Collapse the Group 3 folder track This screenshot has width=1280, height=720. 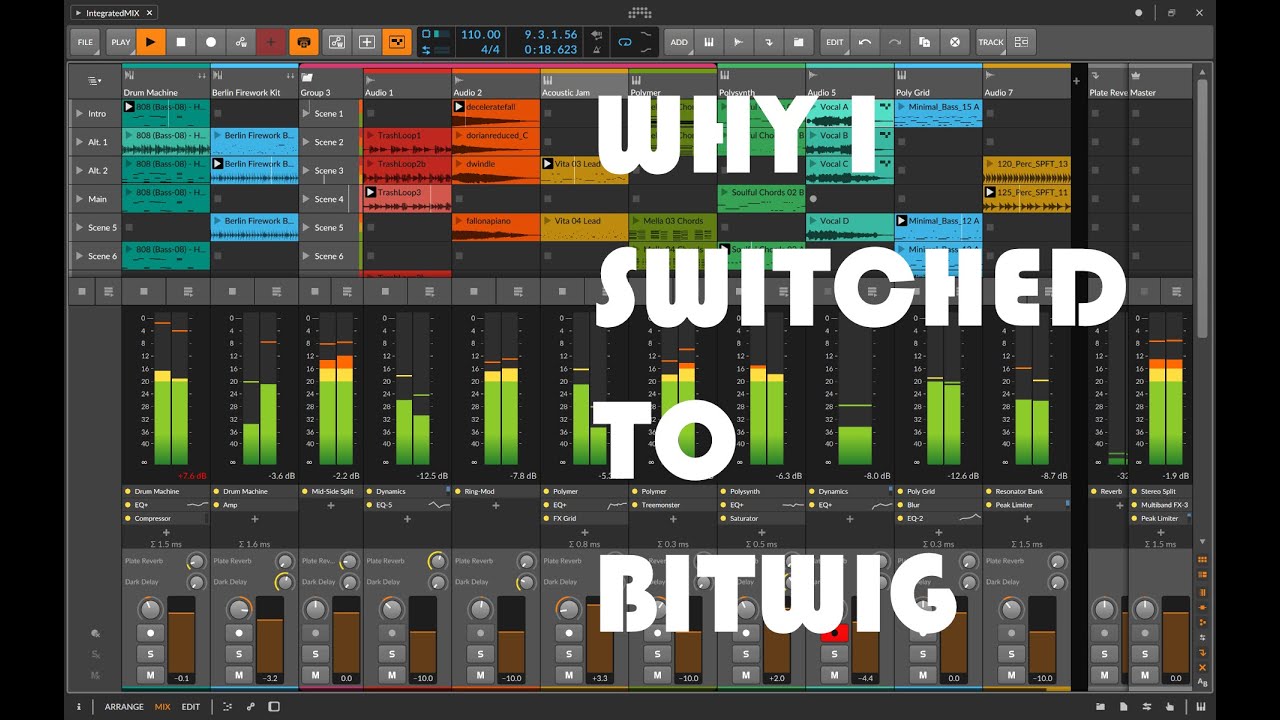307,77
